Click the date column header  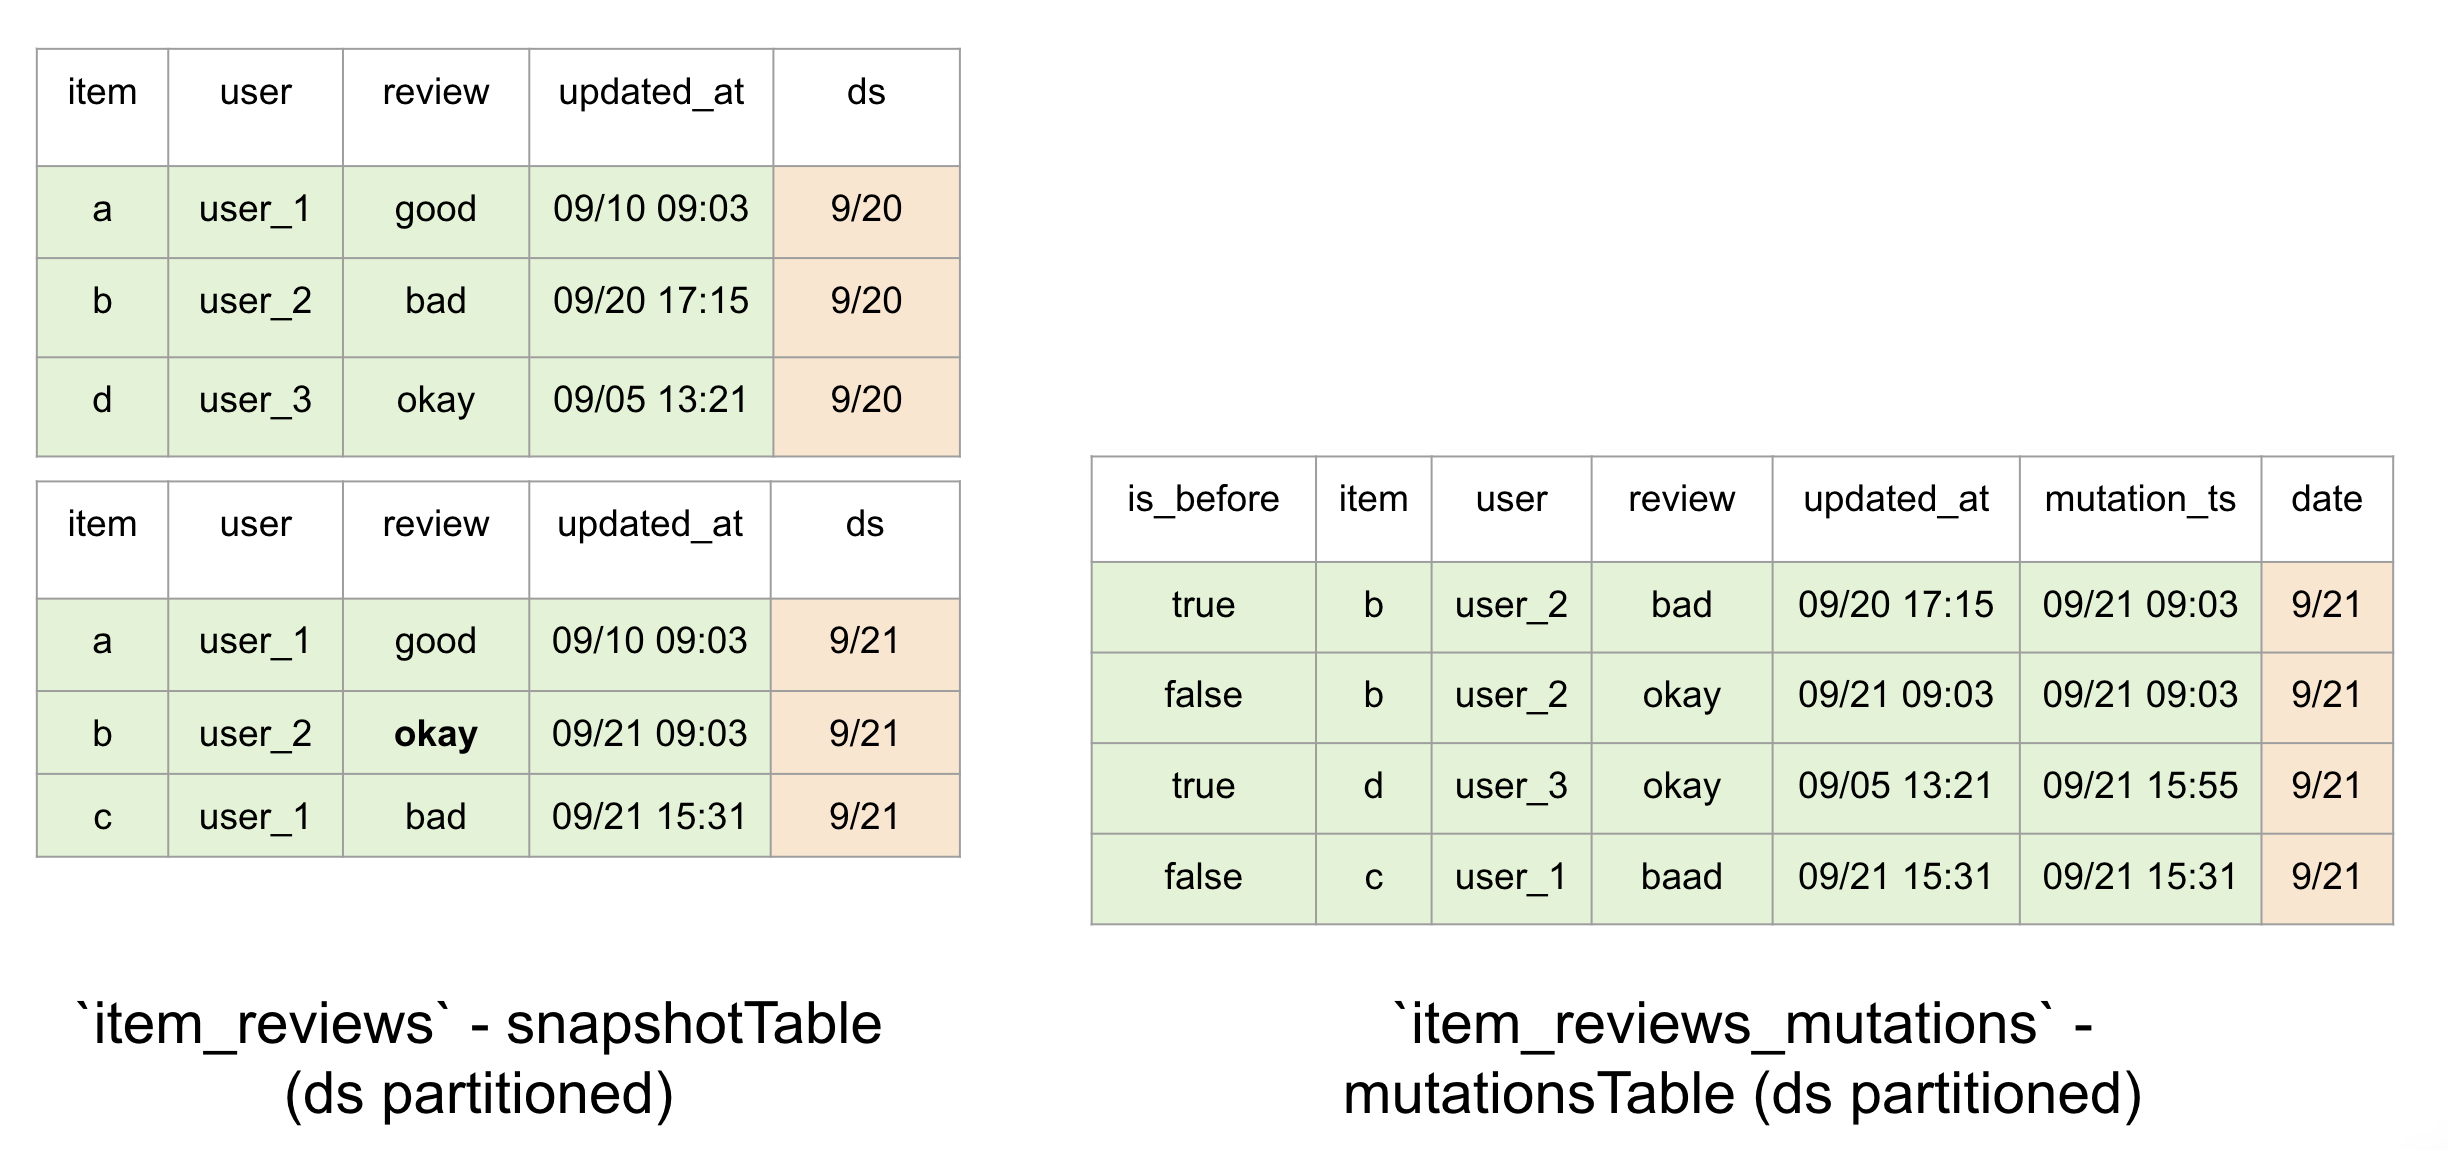pos(2326,499)
